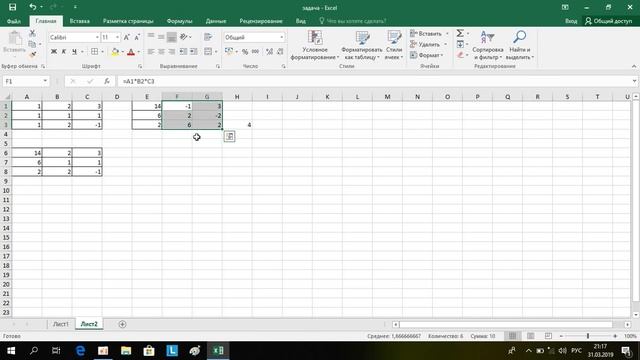Screen dimensions: 640x360
Task: Increase font size with the larger A icon
Action: click(127, 37)
